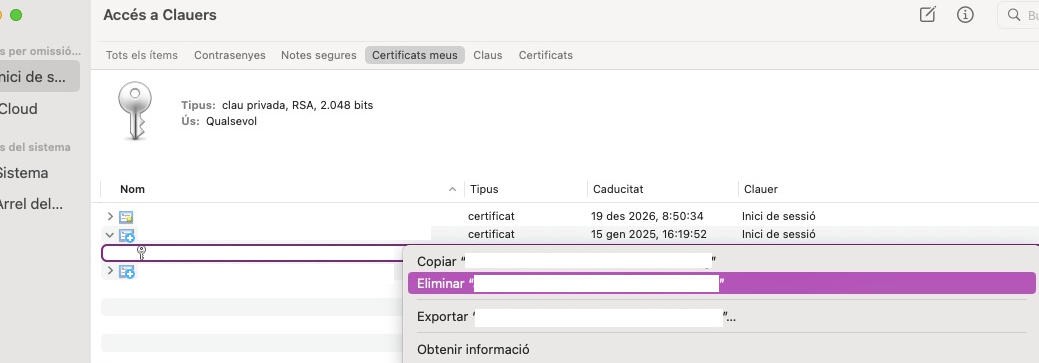Switch to Claus tab

point(488,55)
